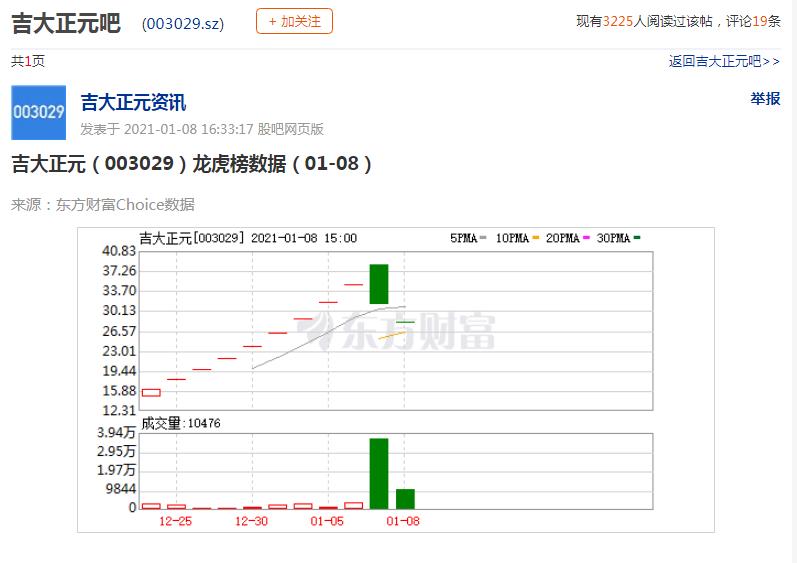Click the 加关注 follow button
The width and height of the screenshot is (797, 563).
point(294,21)
